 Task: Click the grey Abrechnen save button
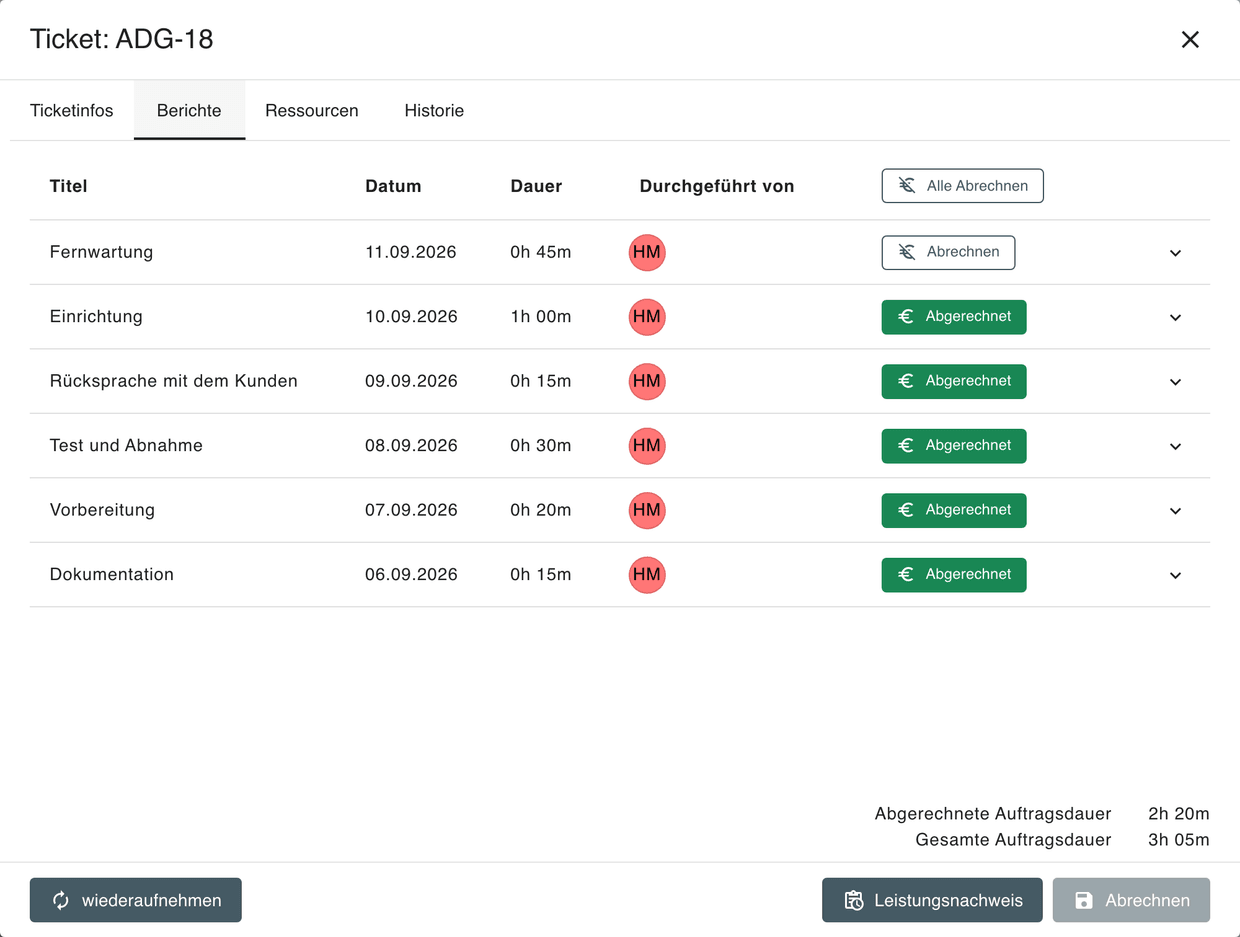[x=1131, y=900]
